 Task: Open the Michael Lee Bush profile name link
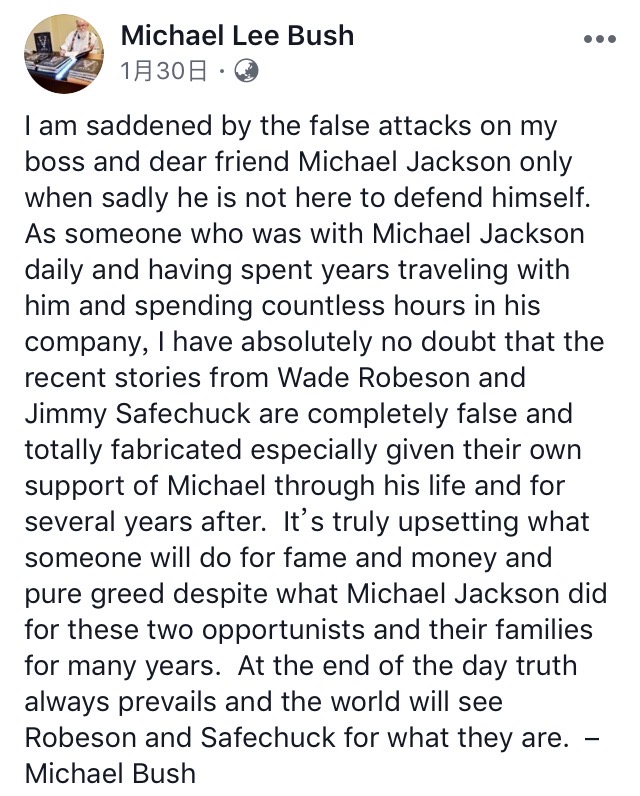click(237, 36)
